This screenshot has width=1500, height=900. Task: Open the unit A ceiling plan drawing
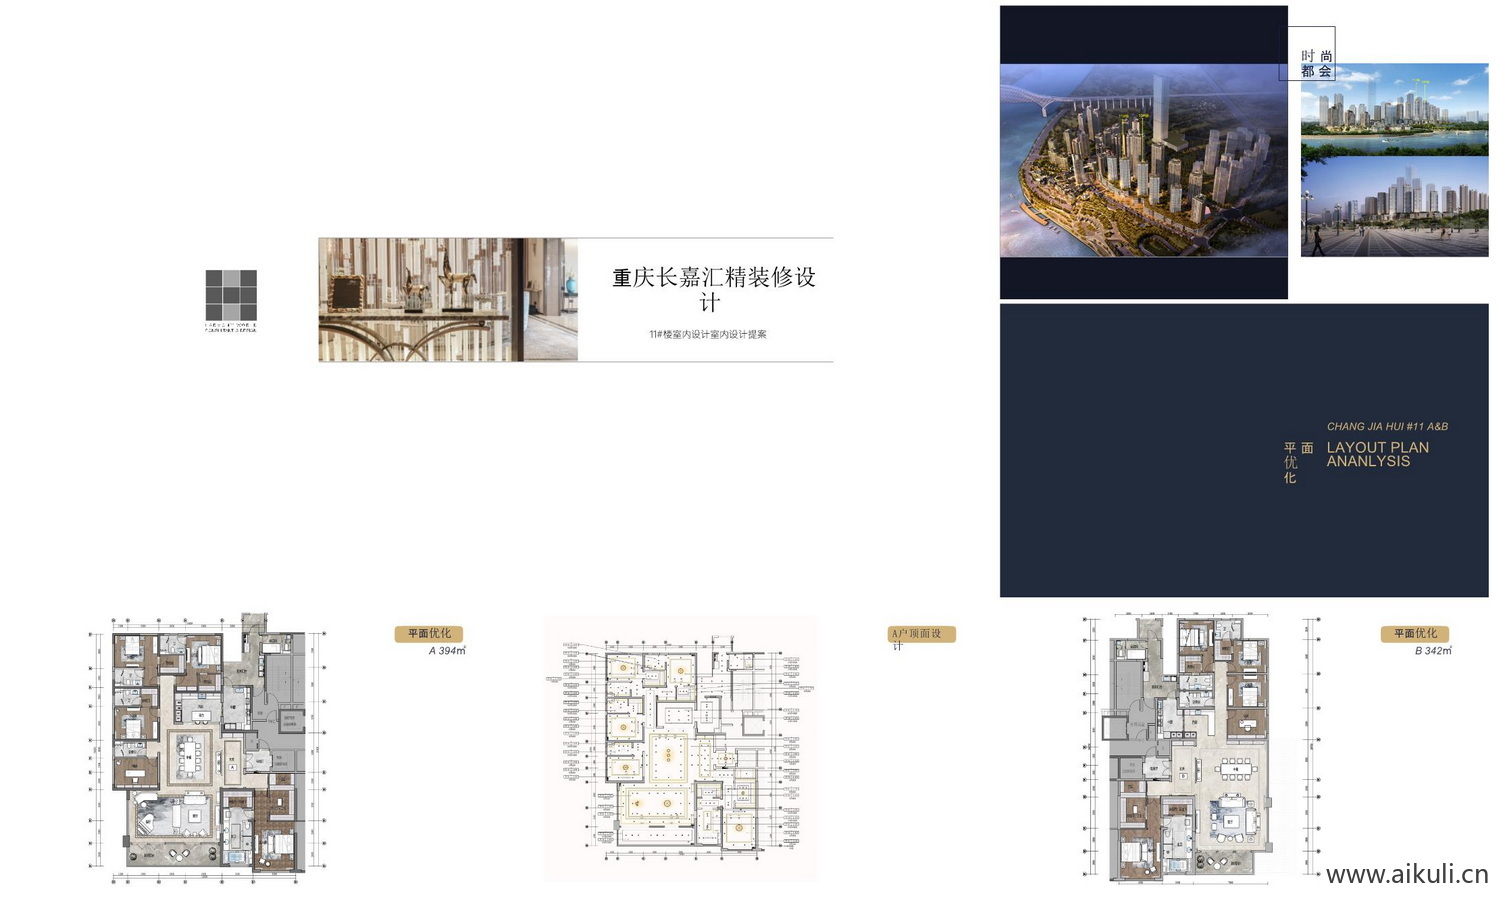(680, 748)
